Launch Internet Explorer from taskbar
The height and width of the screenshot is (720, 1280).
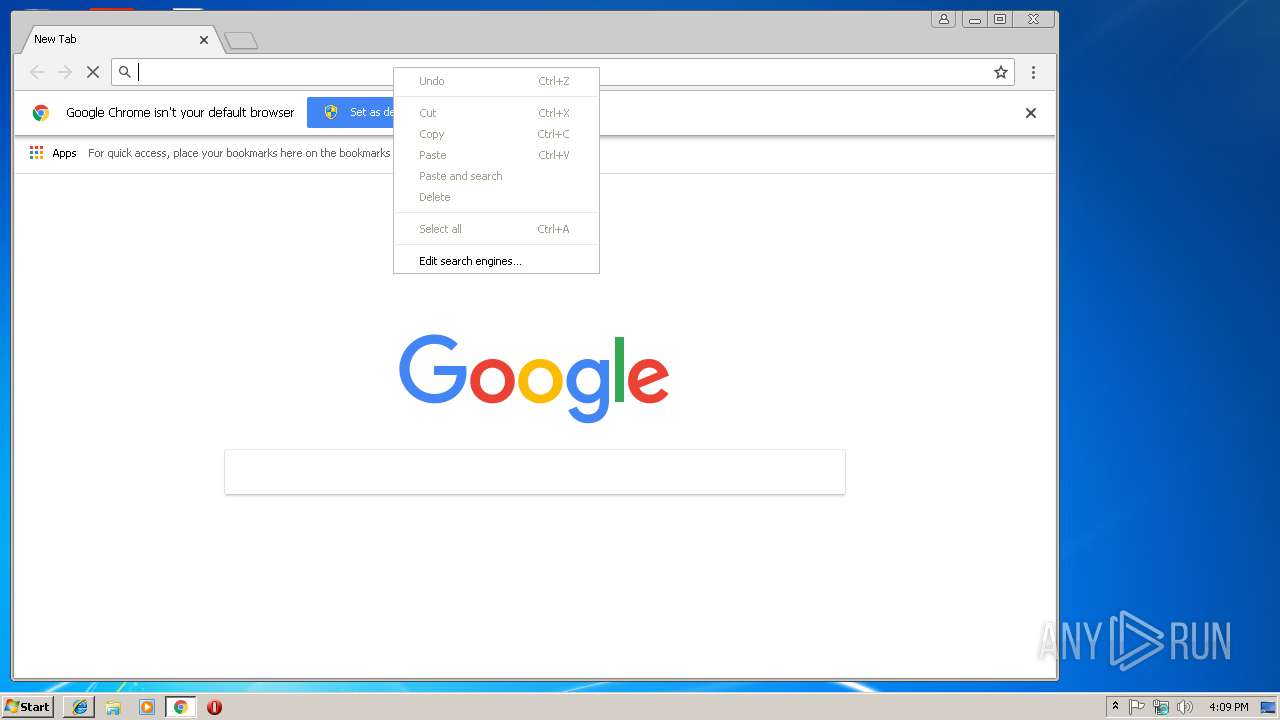[x=80, y=707]
